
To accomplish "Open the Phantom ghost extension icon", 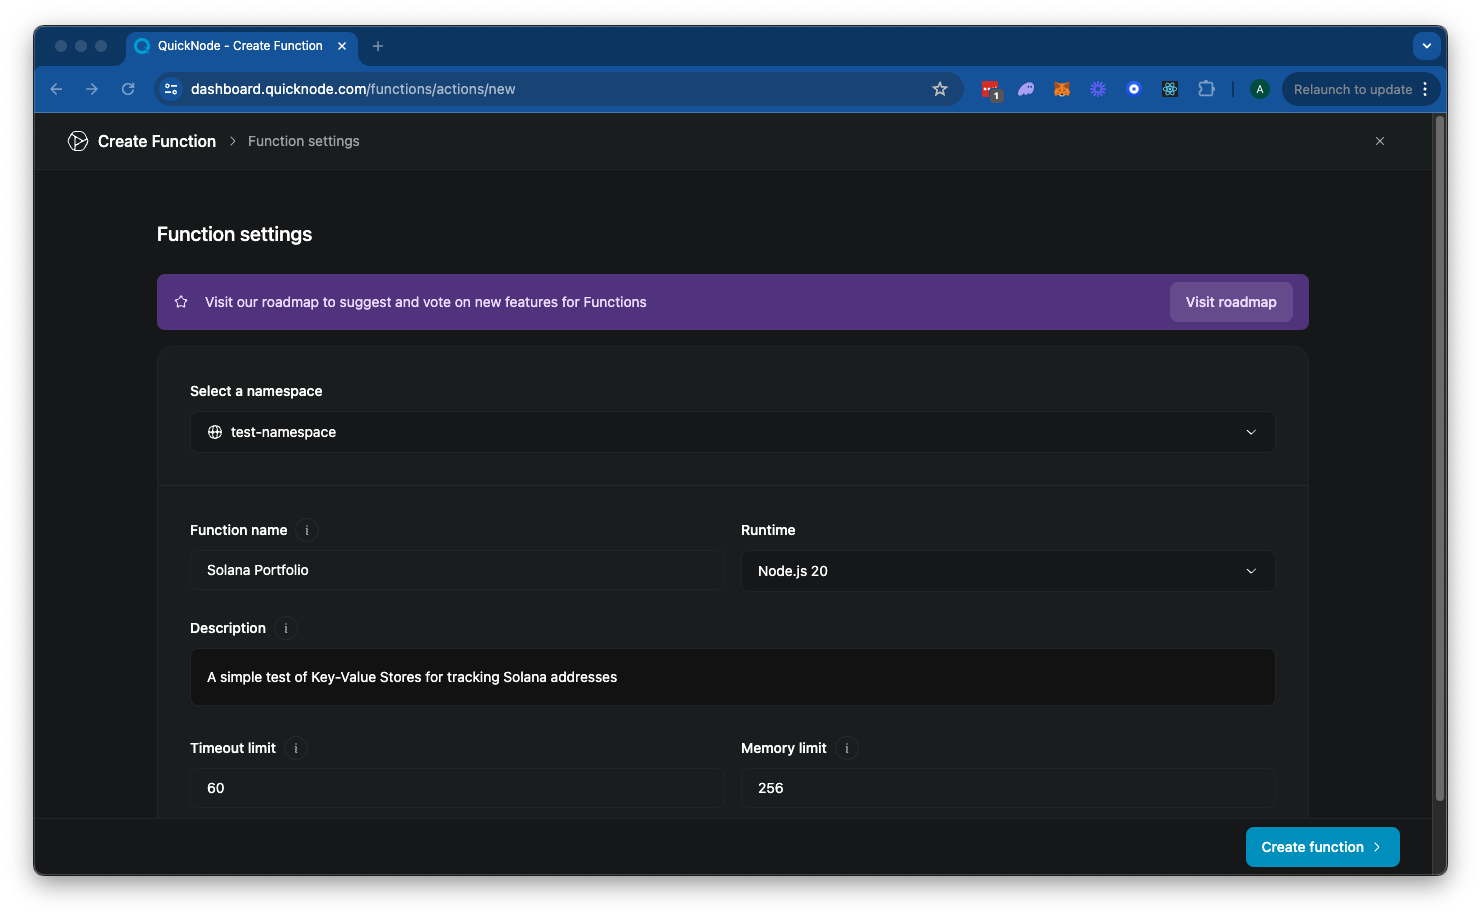I will pyautogui.click(x=1026, y=89).
